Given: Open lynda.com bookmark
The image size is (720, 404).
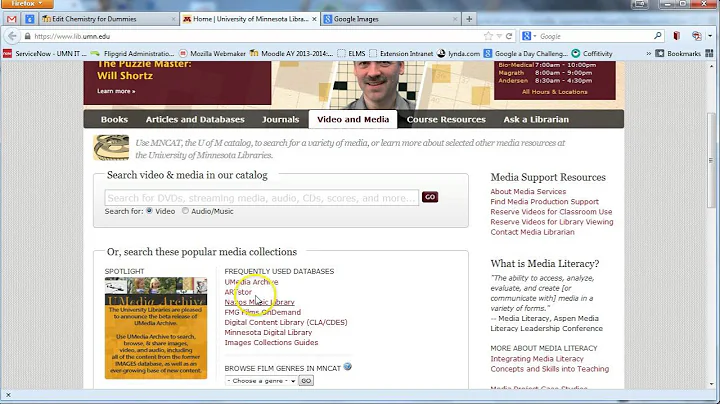Looking at the screenshot, I should point(458,54).
